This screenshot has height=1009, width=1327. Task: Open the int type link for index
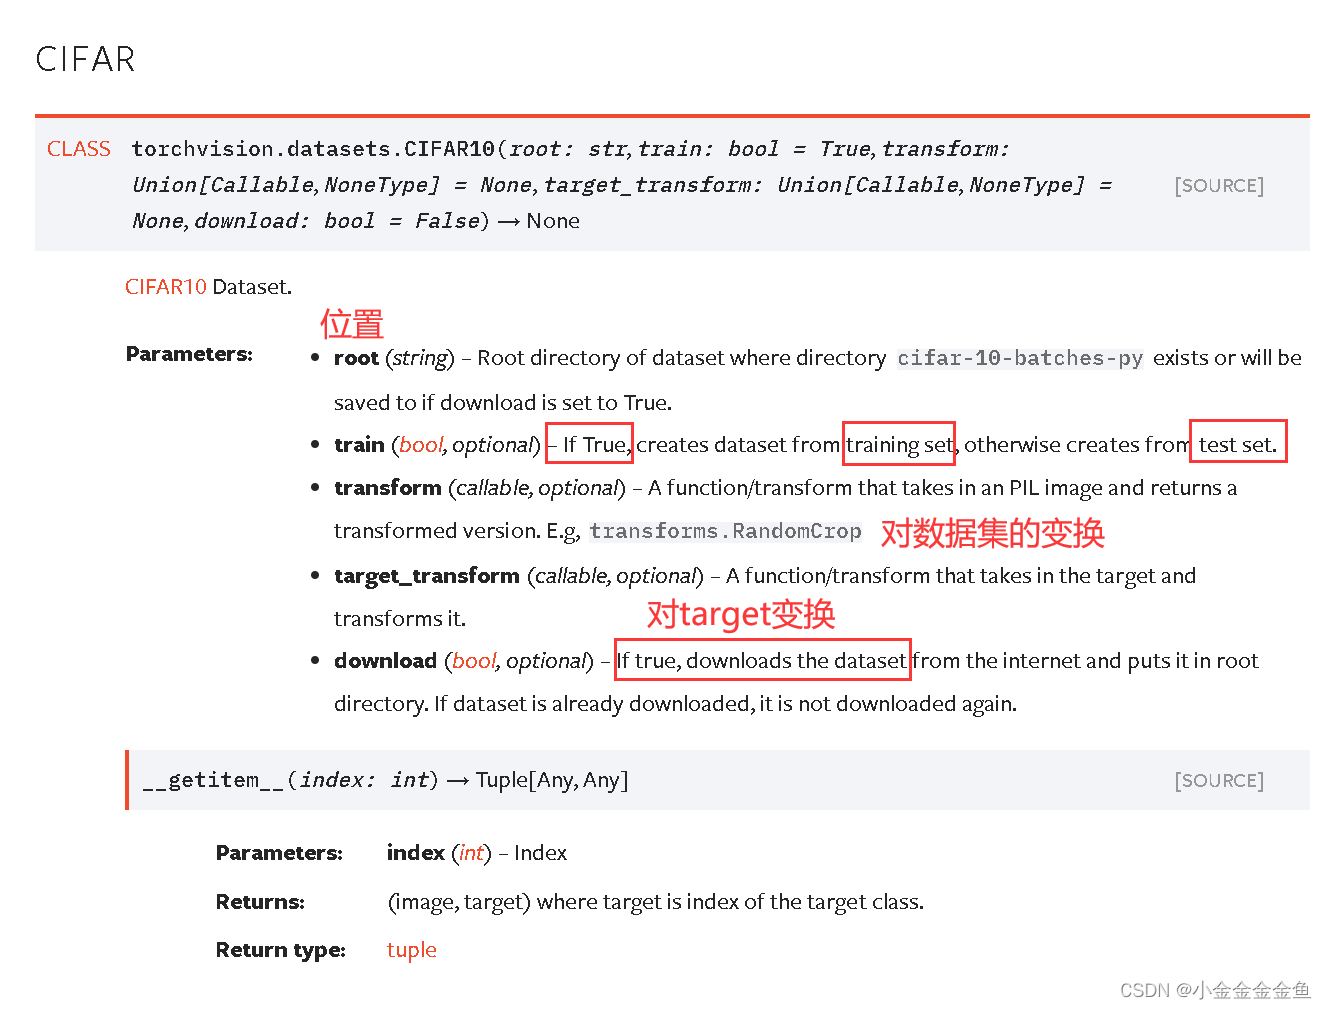tap(471, 853)
